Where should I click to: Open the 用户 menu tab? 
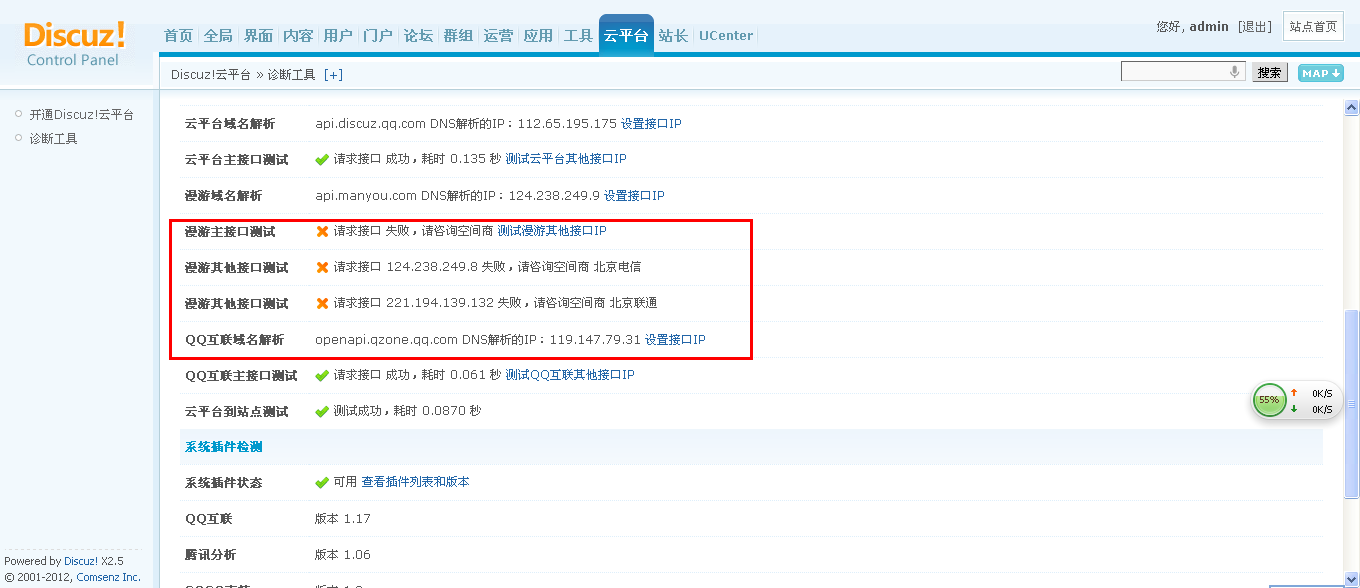[338, 35]
